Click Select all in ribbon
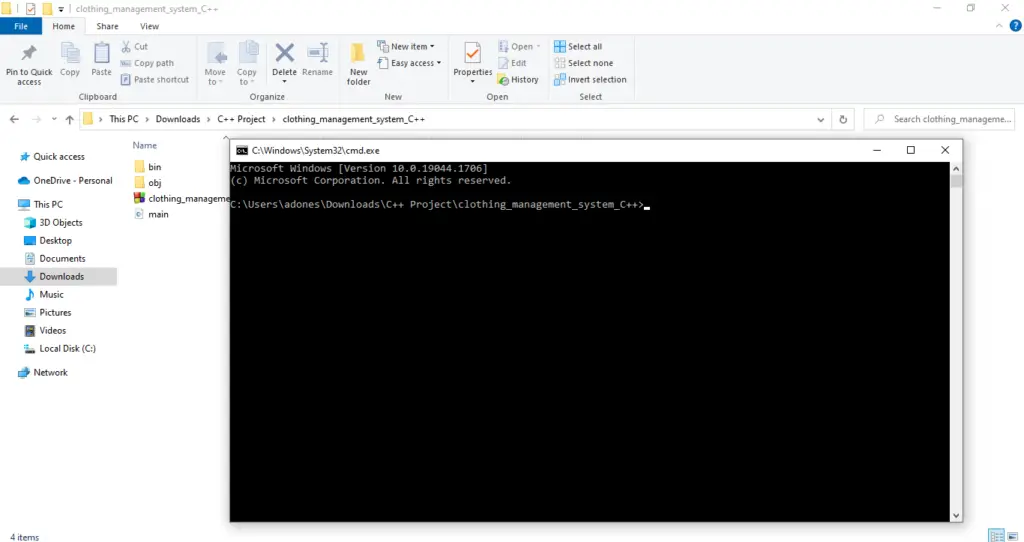Image resolution: width=1024 pixels, height=542 pixels. [x=578, y=46]
